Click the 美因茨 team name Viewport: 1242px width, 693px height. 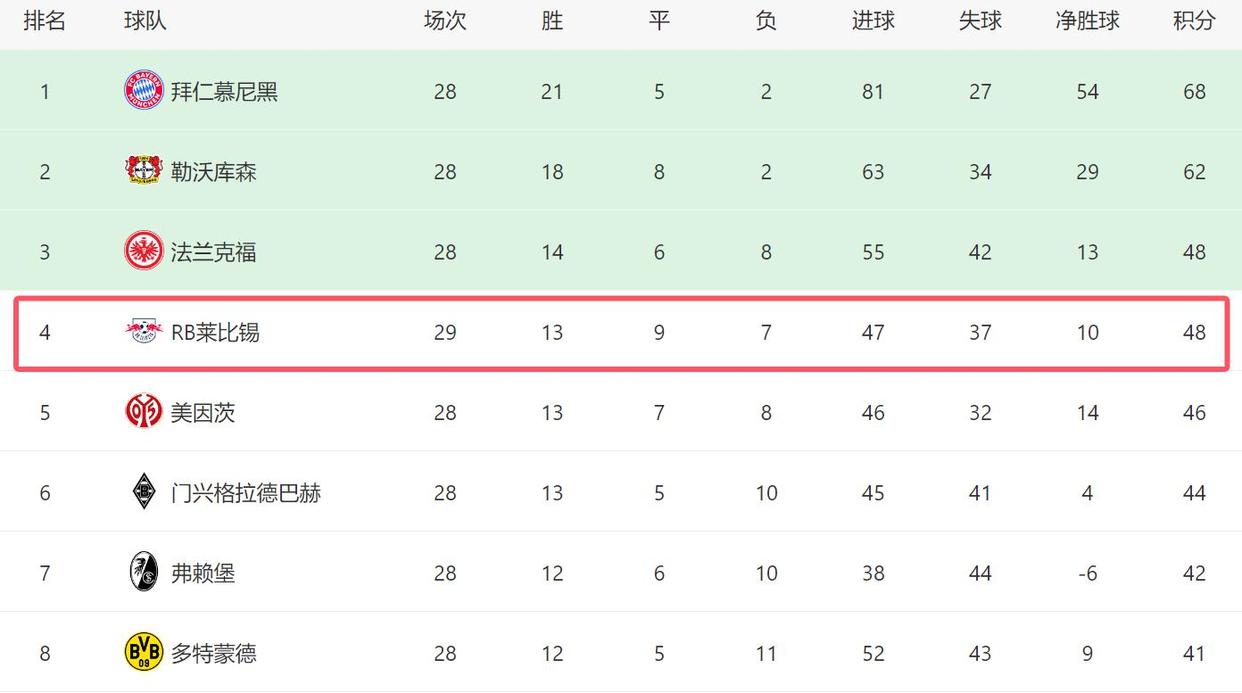203,412
